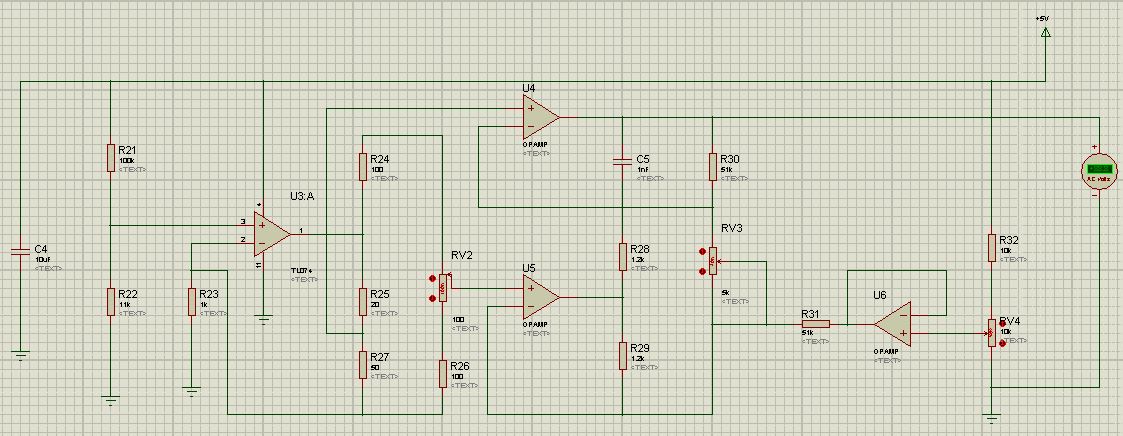Viewport: 1123px width, 436px height.
Task: Click ground symbol below RV4
Action: [992, 418]
